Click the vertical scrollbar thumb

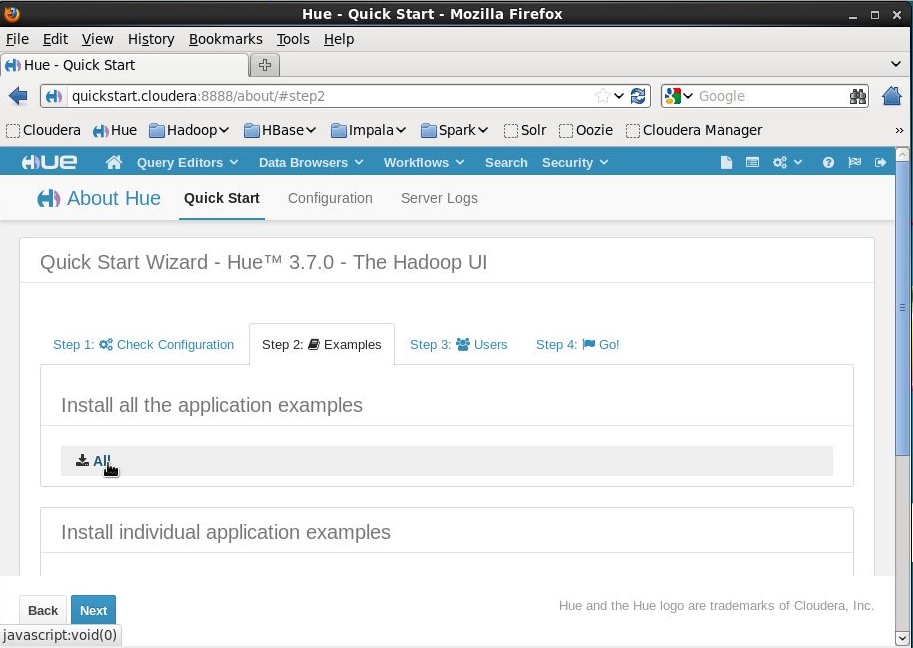click(903, 308)
